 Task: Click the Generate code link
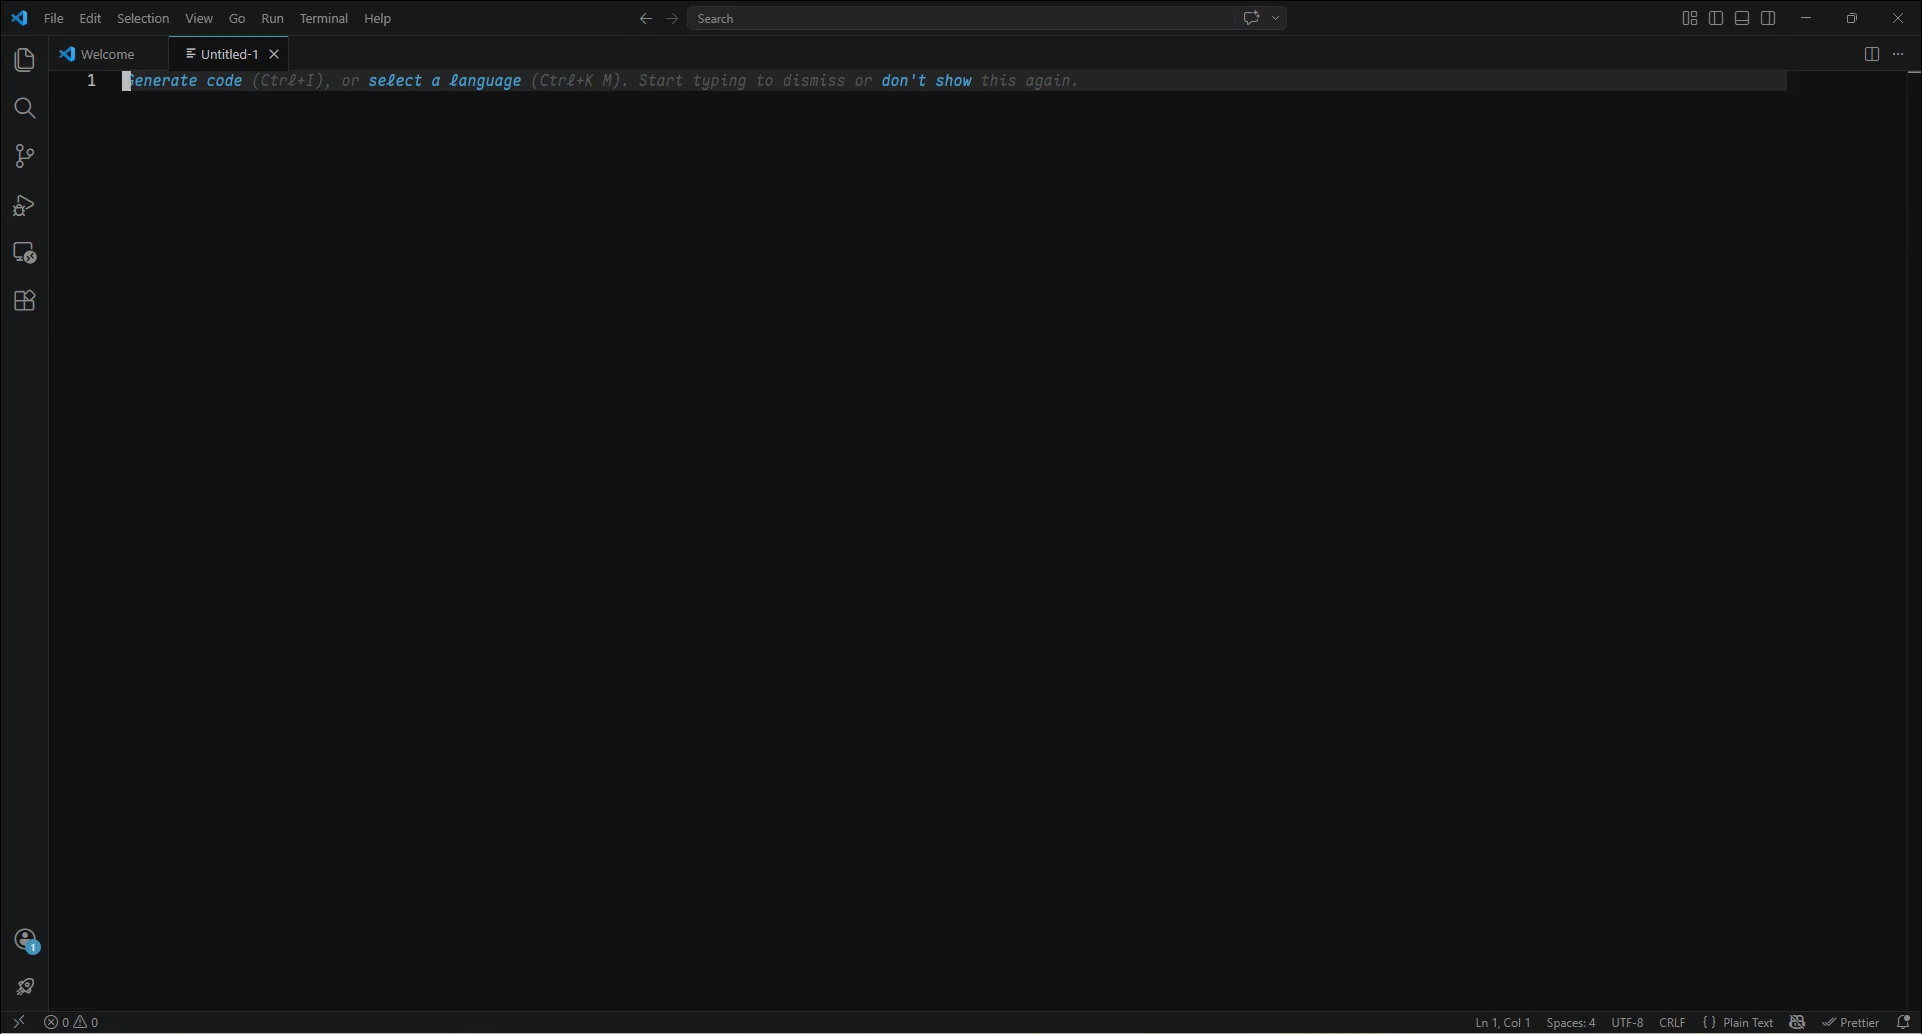point(184,81)
